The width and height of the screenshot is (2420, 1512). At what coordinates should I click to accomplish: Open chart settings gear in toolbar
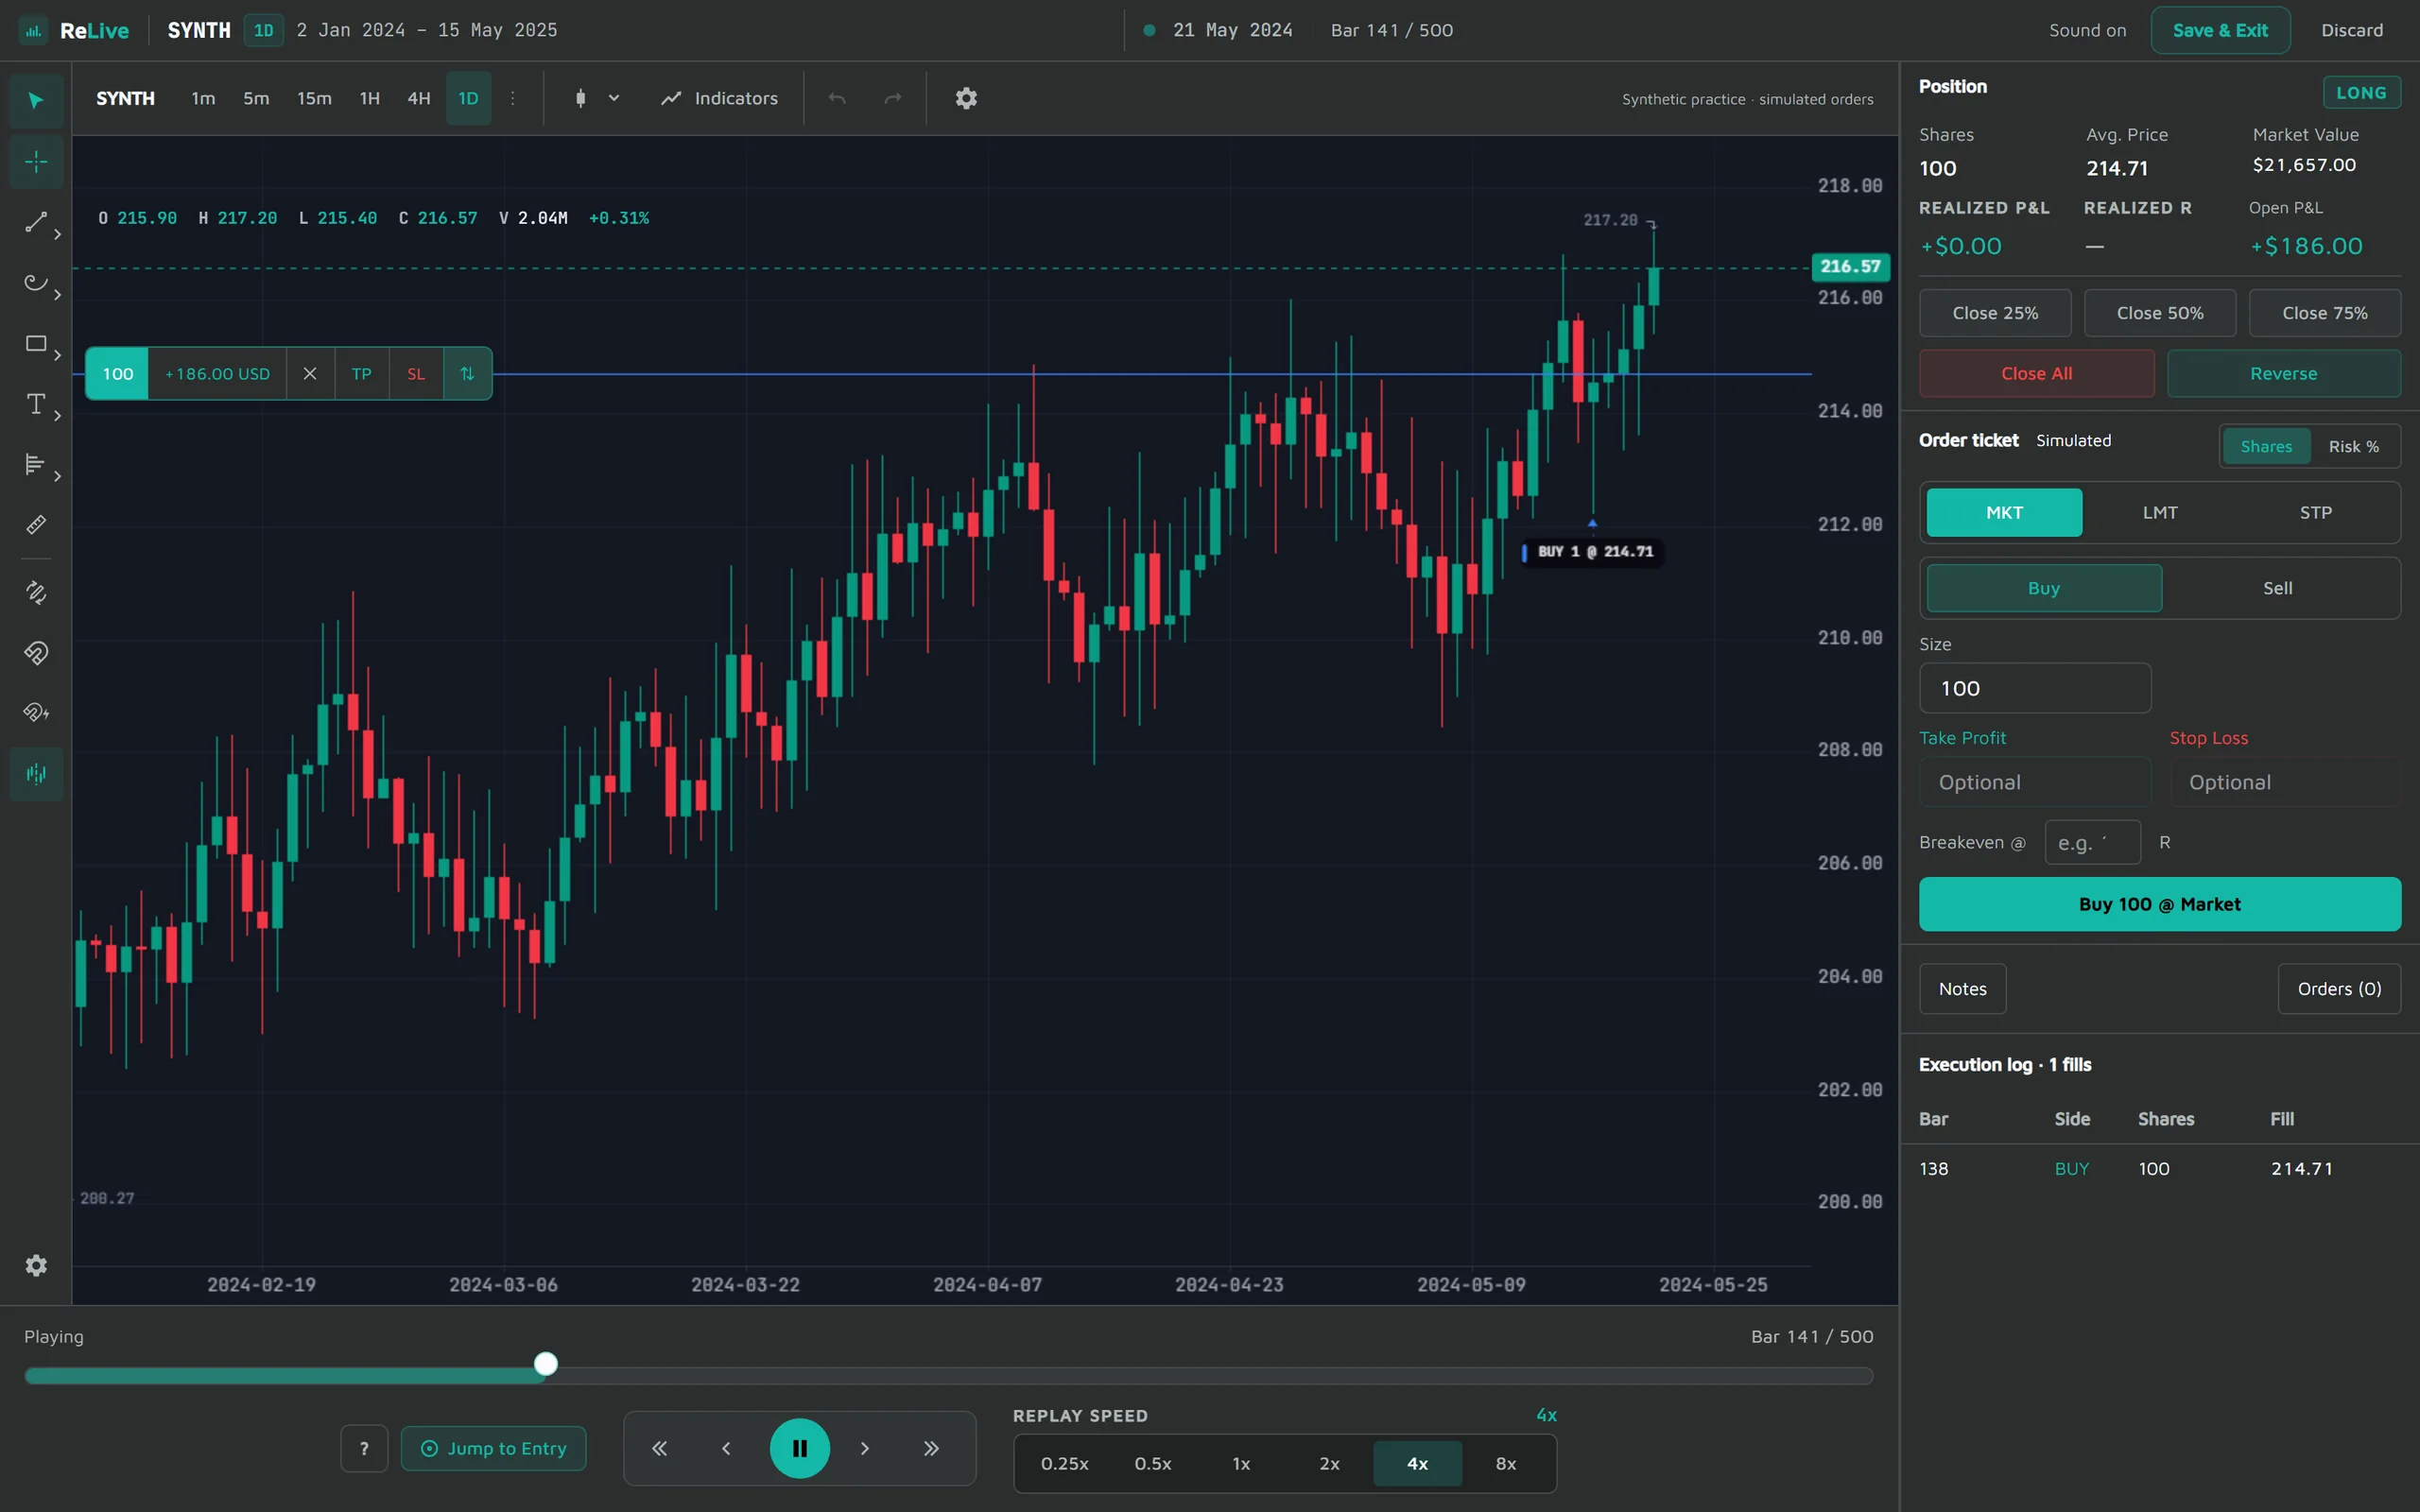pos(966,98)
